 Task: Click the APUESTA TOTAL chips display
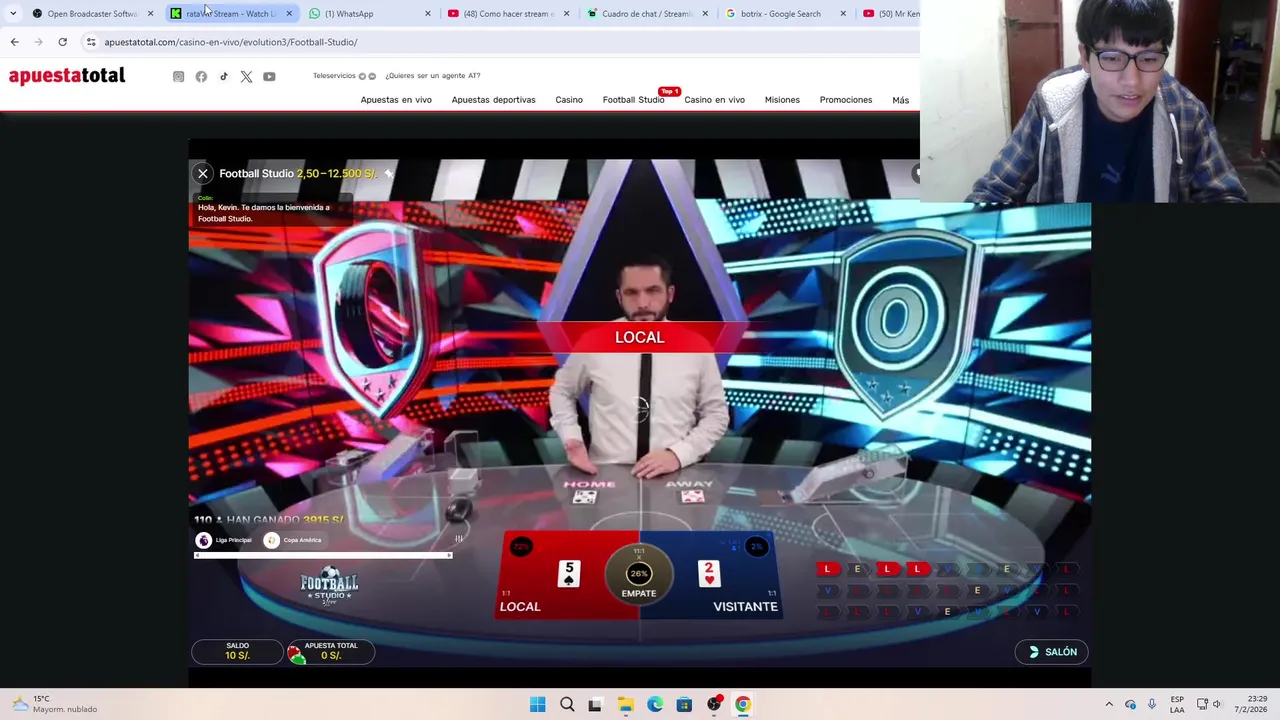pos(331,652)
